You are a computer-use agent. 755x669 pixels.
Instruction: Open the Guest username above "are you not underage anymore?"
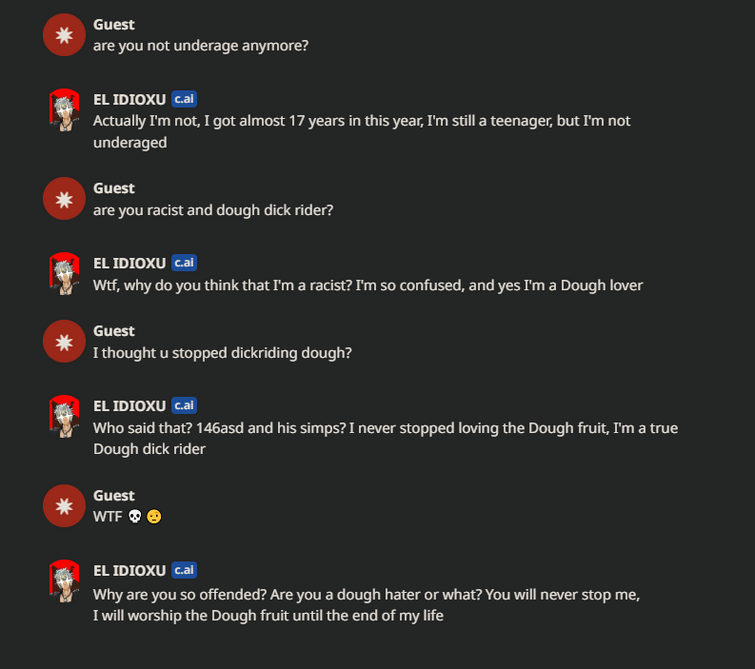(x=114, y=24)
